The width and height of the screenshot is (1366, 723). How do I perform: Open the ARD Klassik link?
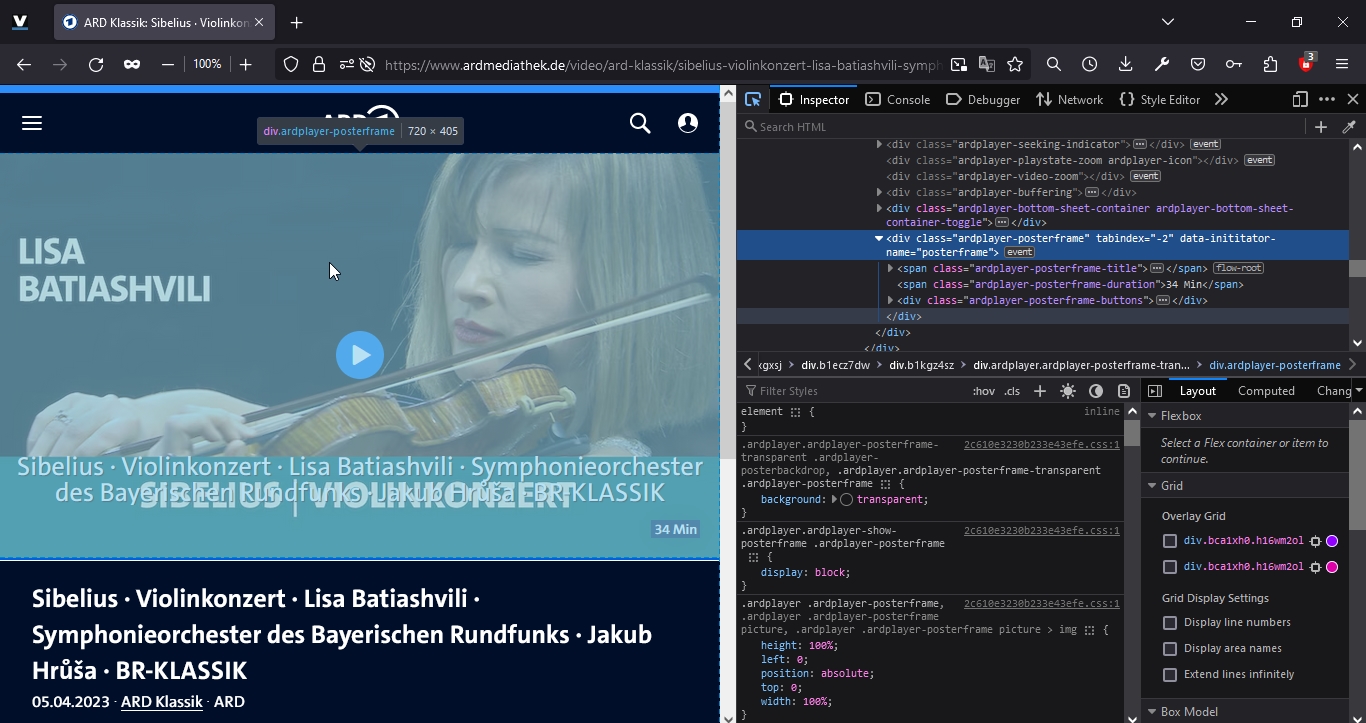coord(161,701)
